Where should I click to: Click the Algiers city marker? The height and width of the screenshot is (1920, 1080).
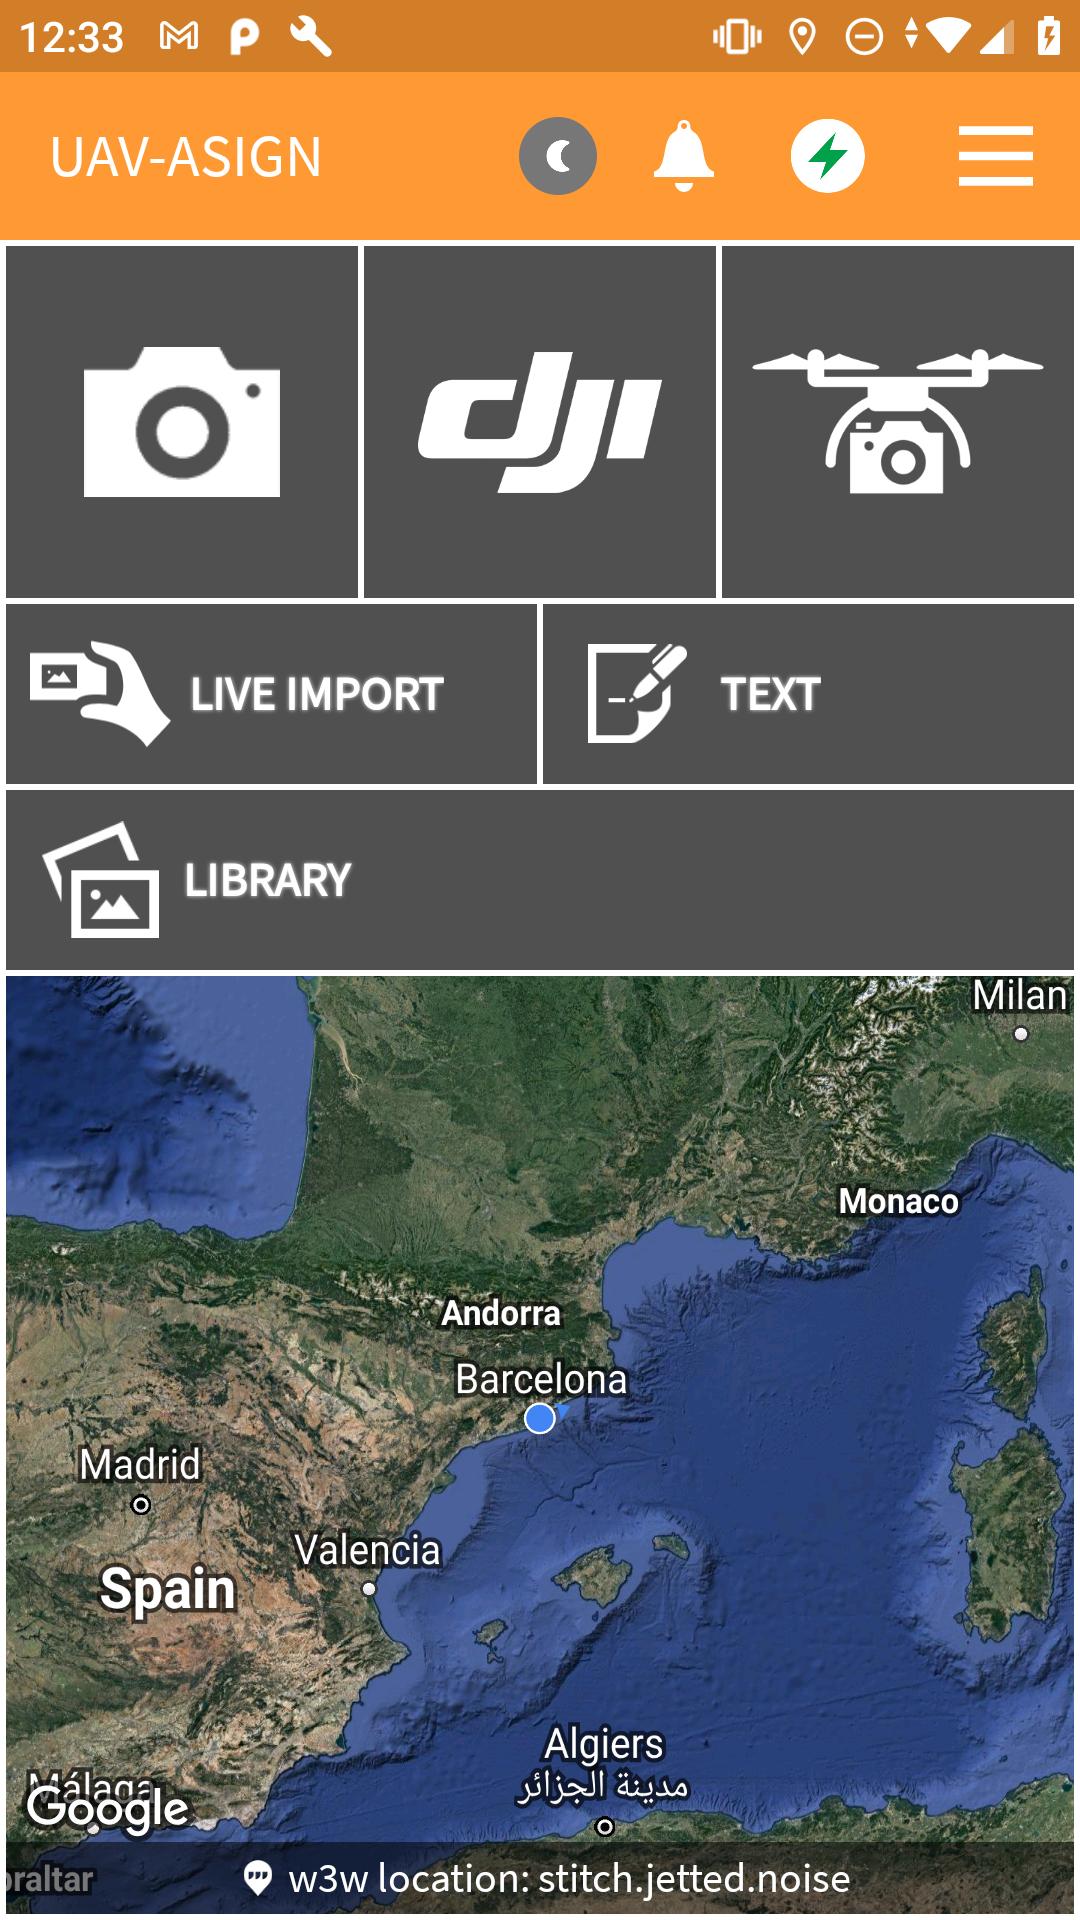coord(605,1827)
